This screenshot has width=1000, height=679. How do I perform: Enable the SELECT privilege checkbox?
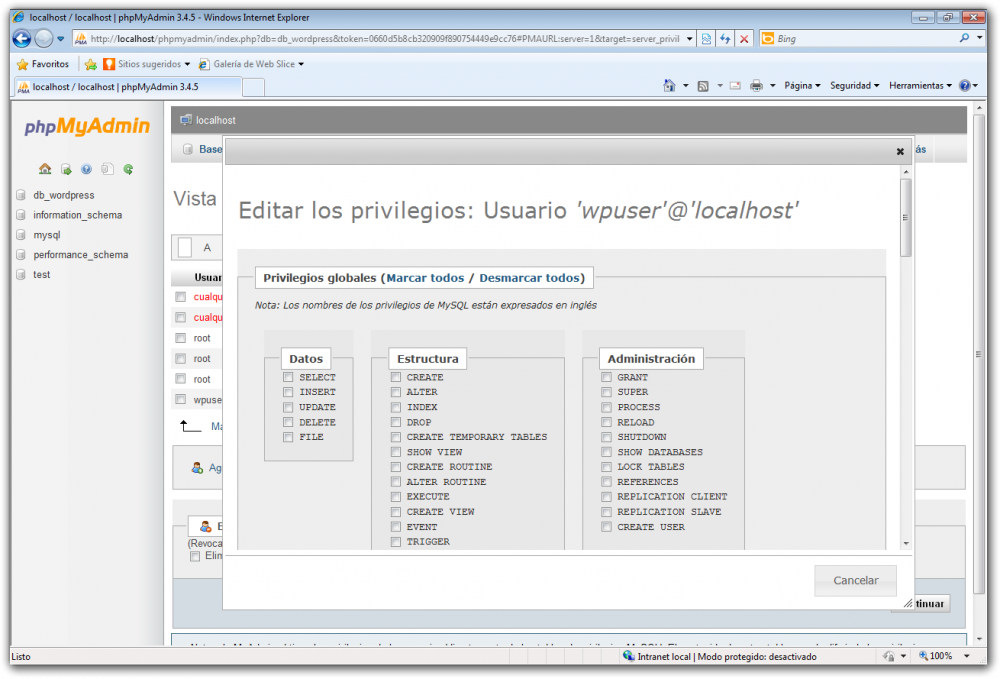287,377
